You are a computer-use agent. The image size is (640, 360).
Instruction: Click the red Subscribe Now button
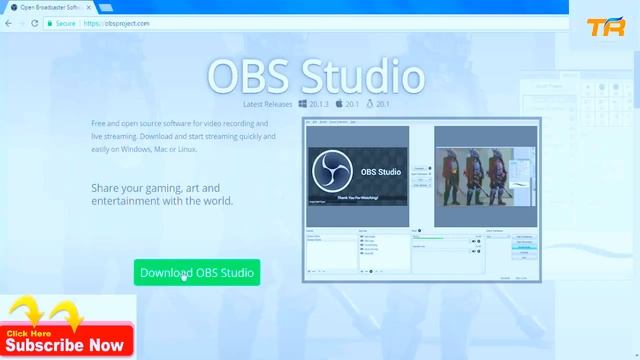pyautogui.click(x=67, y=340)
